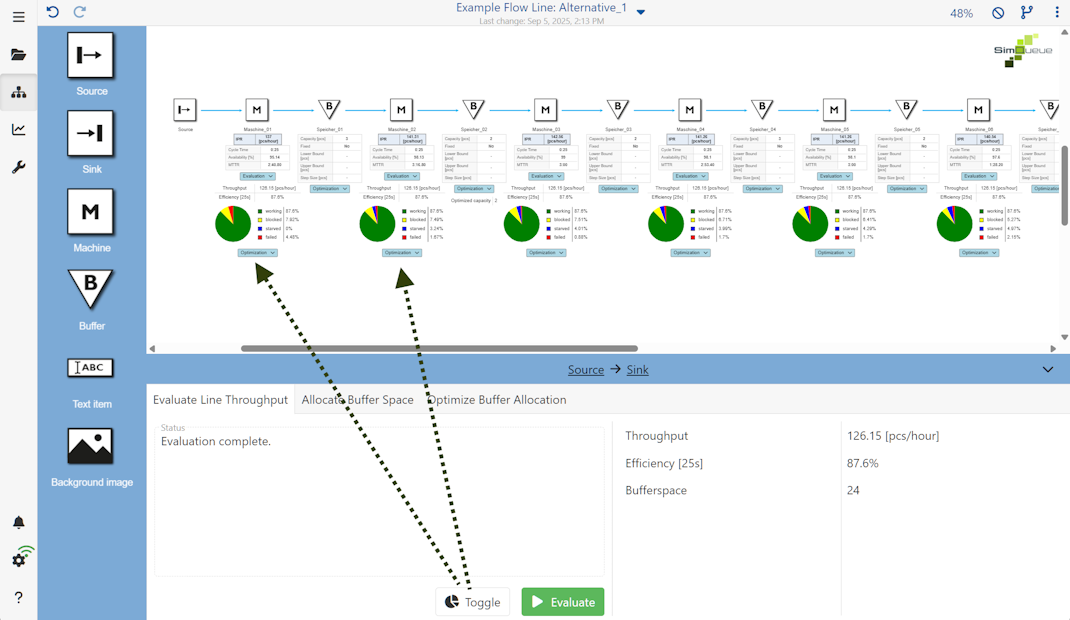Open the hamburger menu at top left
The height and width of the screenshot is (620, 1070).
(18, 16)
